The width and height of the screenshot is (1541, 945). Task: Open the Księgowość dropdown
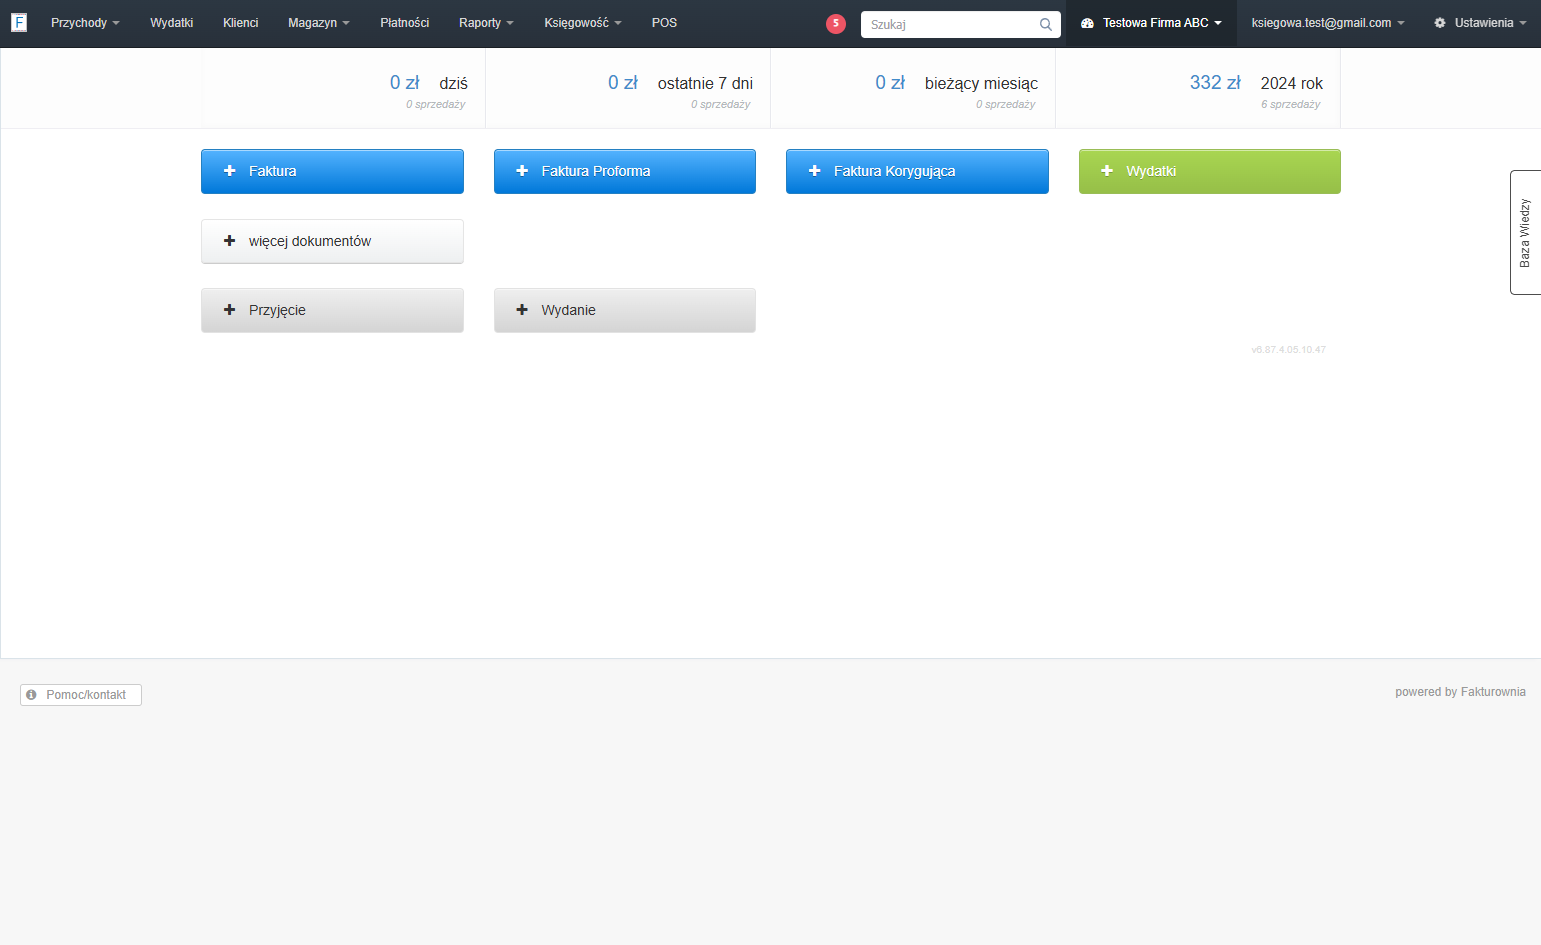point(583,23)
